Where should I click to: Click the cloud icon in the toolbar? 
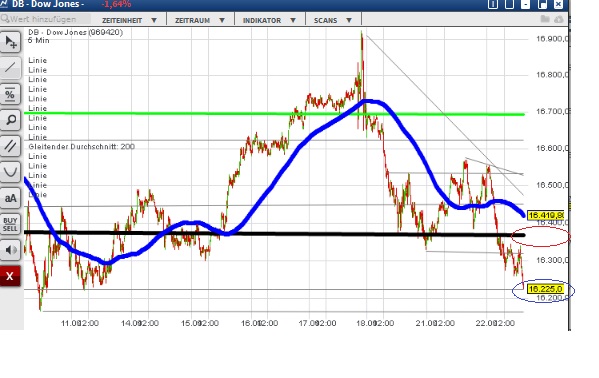(x=559, y=19)
